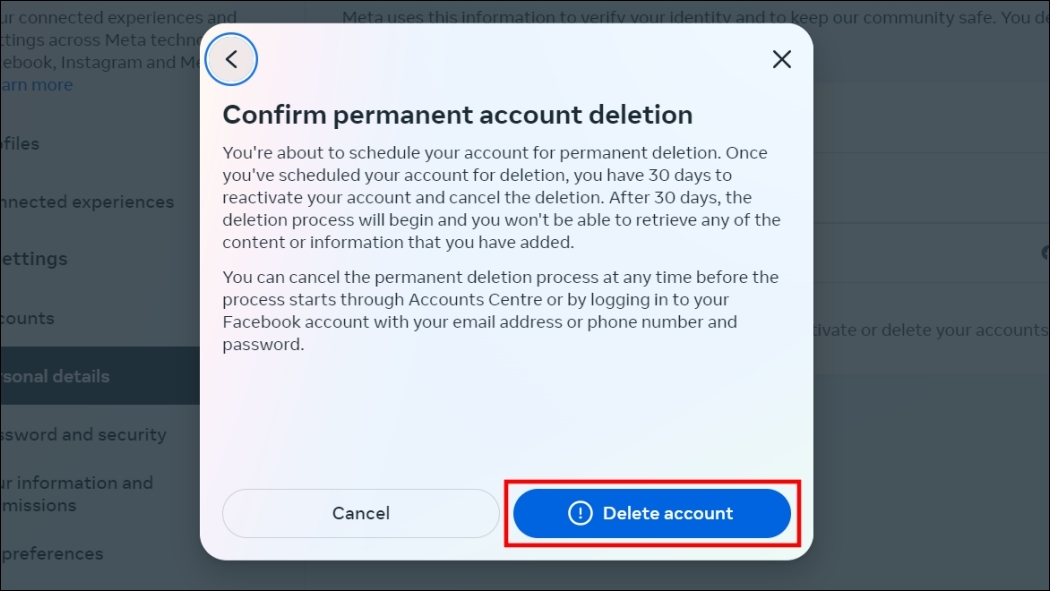
Task: Select Preferences in the sidebar
Action: (x=62, y=553)
